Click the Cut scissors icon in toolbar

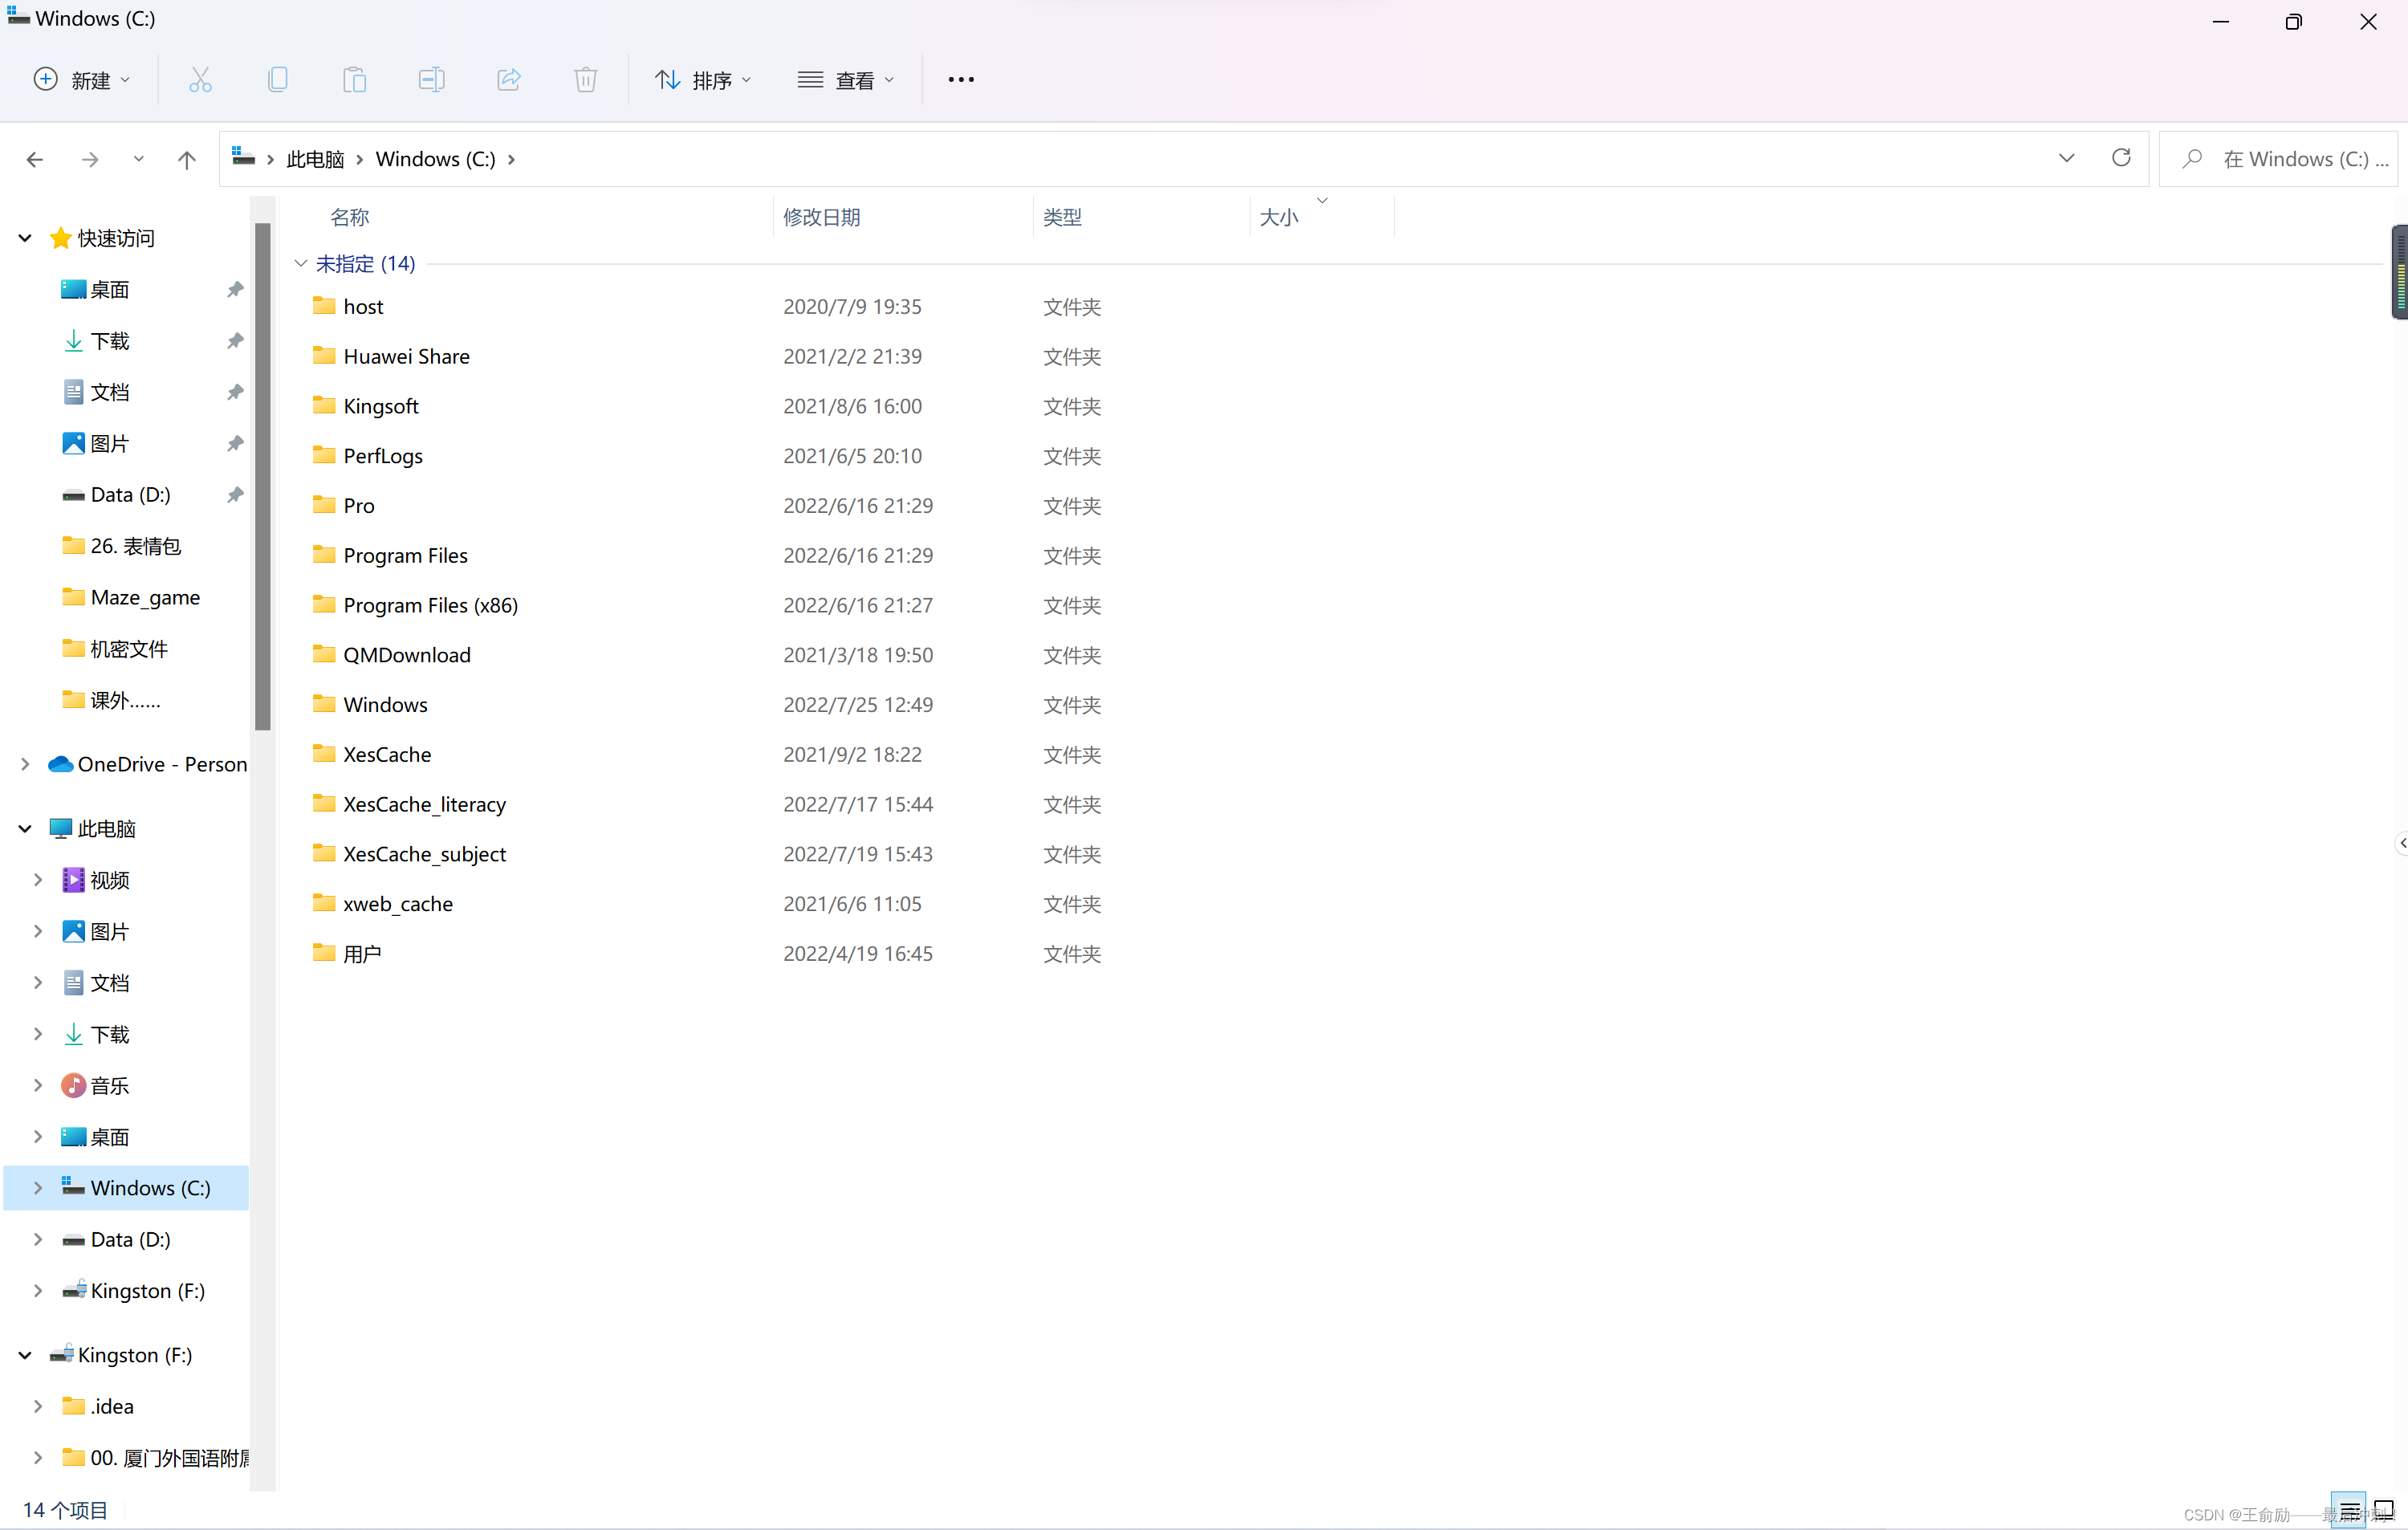(x=200, y=80)
